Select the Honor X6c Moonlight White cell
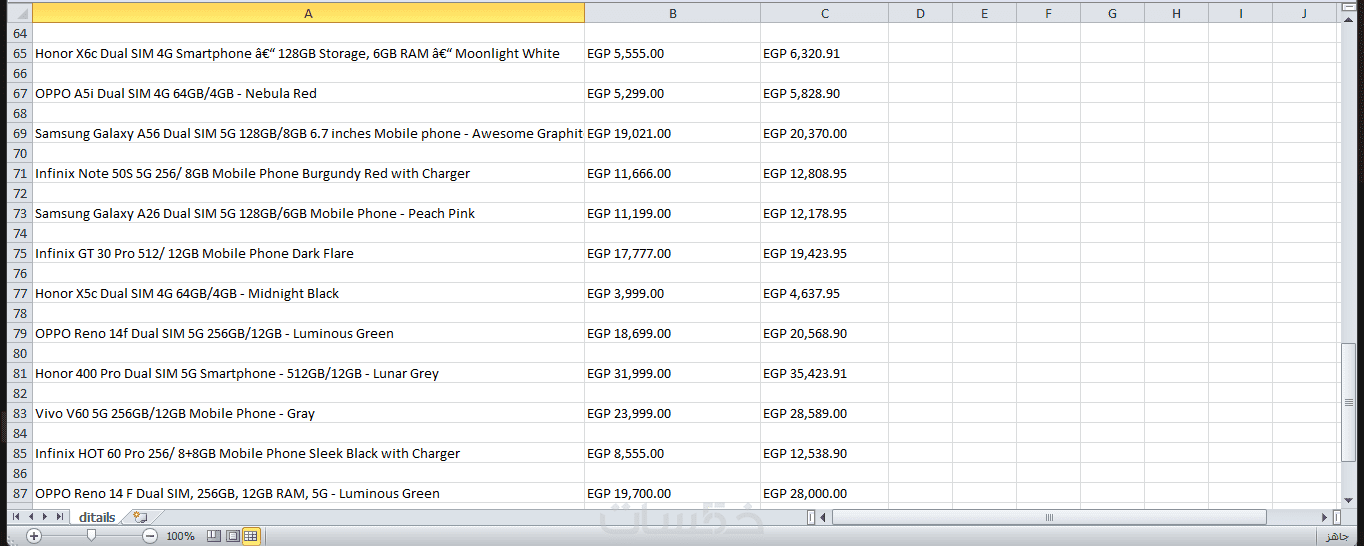The height and width of the screenshot is (546, 1364). [x=308, y=53]
